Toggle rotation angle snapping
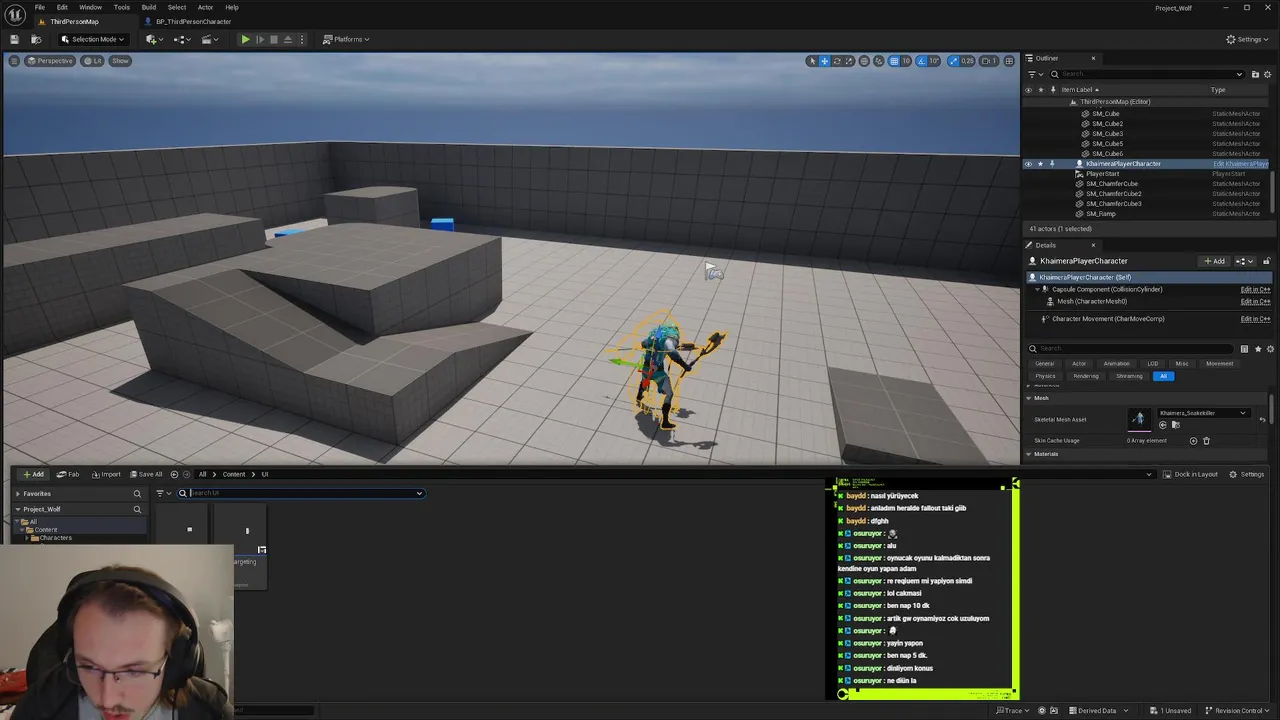This screenshot has height=720, width=1280. [x=922, y=61]
